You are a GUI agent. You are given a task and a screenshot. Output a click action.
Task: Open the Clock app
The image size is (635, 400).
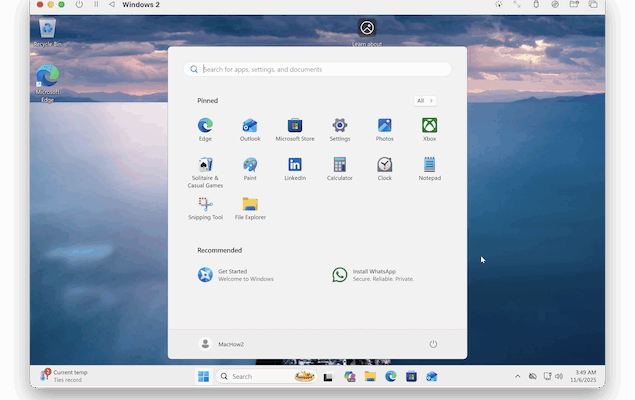click(384, 169)
